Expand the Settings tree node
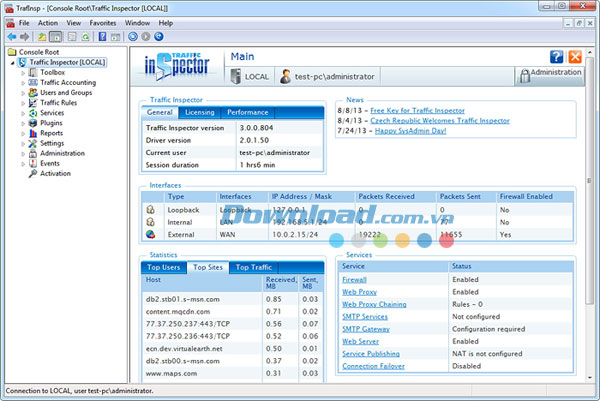This screenshot has width=600, height=401. [22, 143]
